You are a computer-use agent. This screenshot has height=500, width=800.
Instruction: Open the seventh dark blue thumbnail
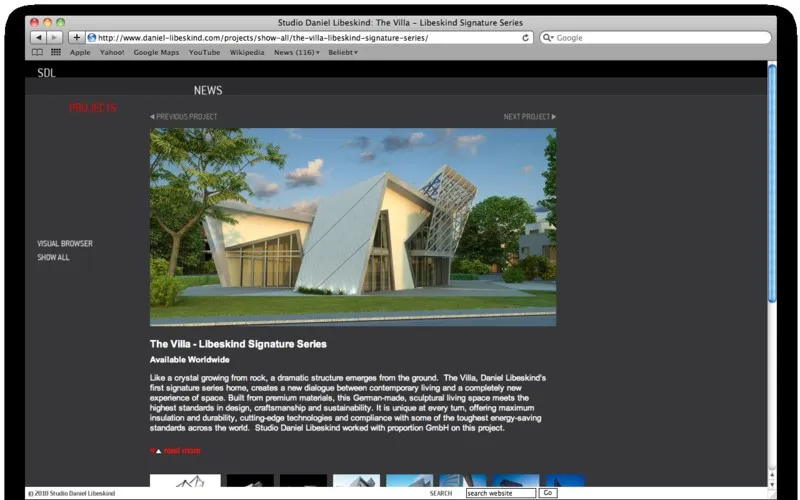point(516,481)
